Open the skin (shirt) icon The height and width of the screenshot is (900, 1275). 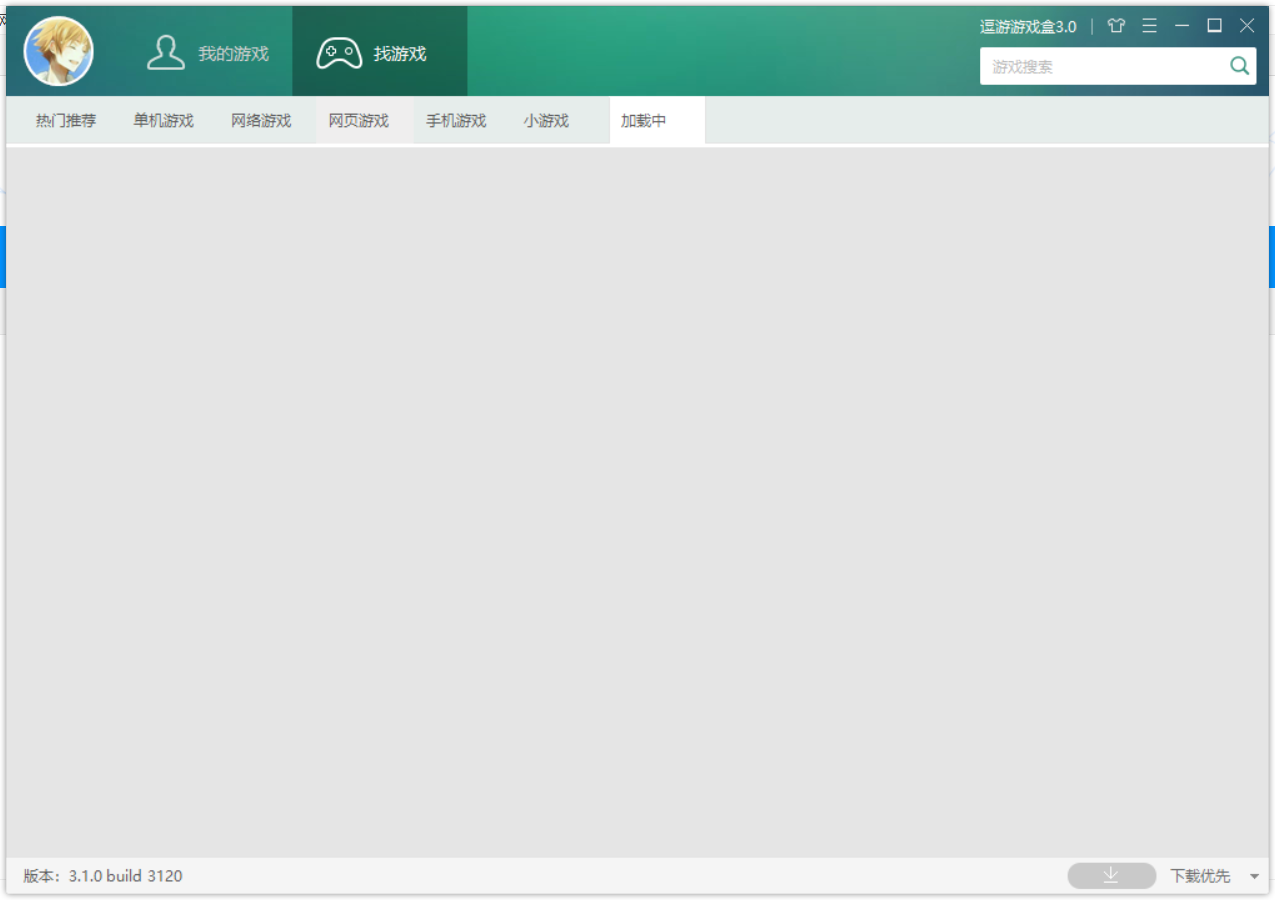(1116, 26)
